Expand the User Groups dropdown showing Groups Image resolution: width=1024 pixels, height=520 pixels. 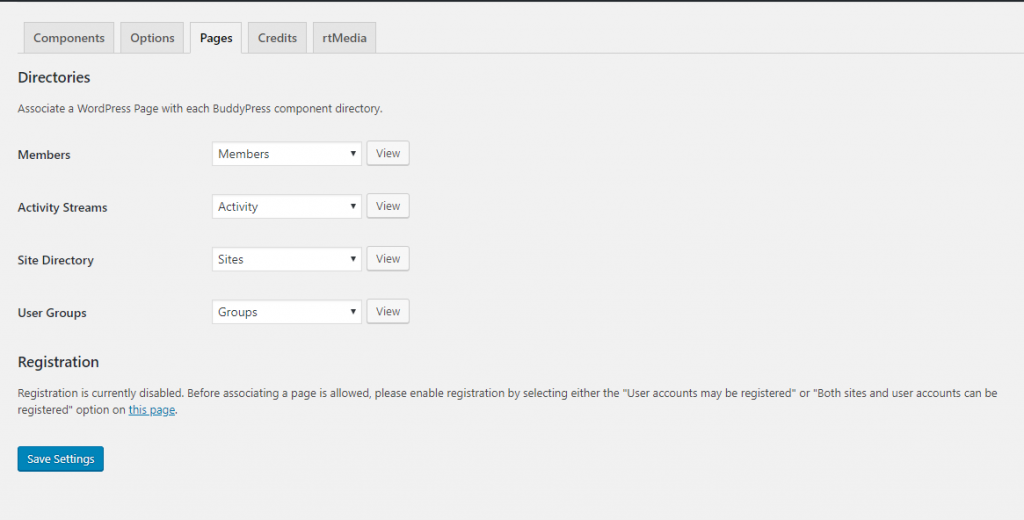click(287, 312)
